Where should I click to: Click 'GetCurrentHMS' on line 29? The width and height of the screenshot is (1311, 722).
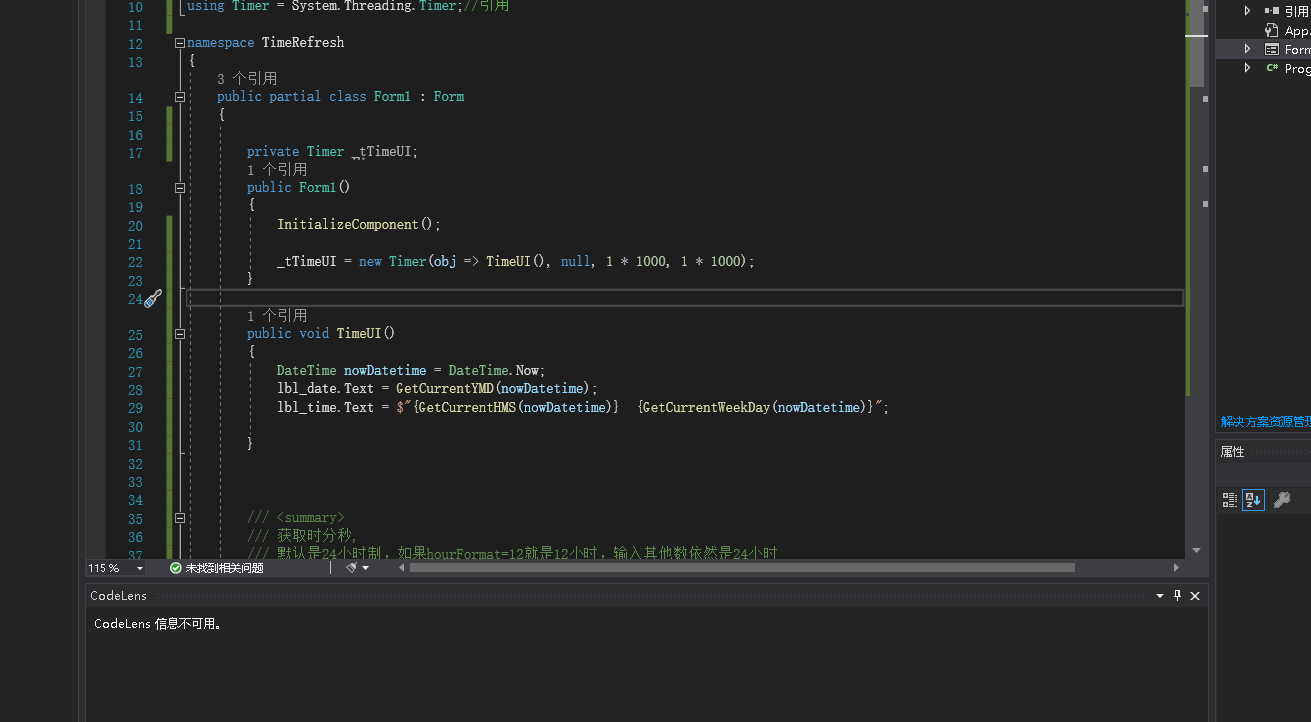click(x=467, y=407)
